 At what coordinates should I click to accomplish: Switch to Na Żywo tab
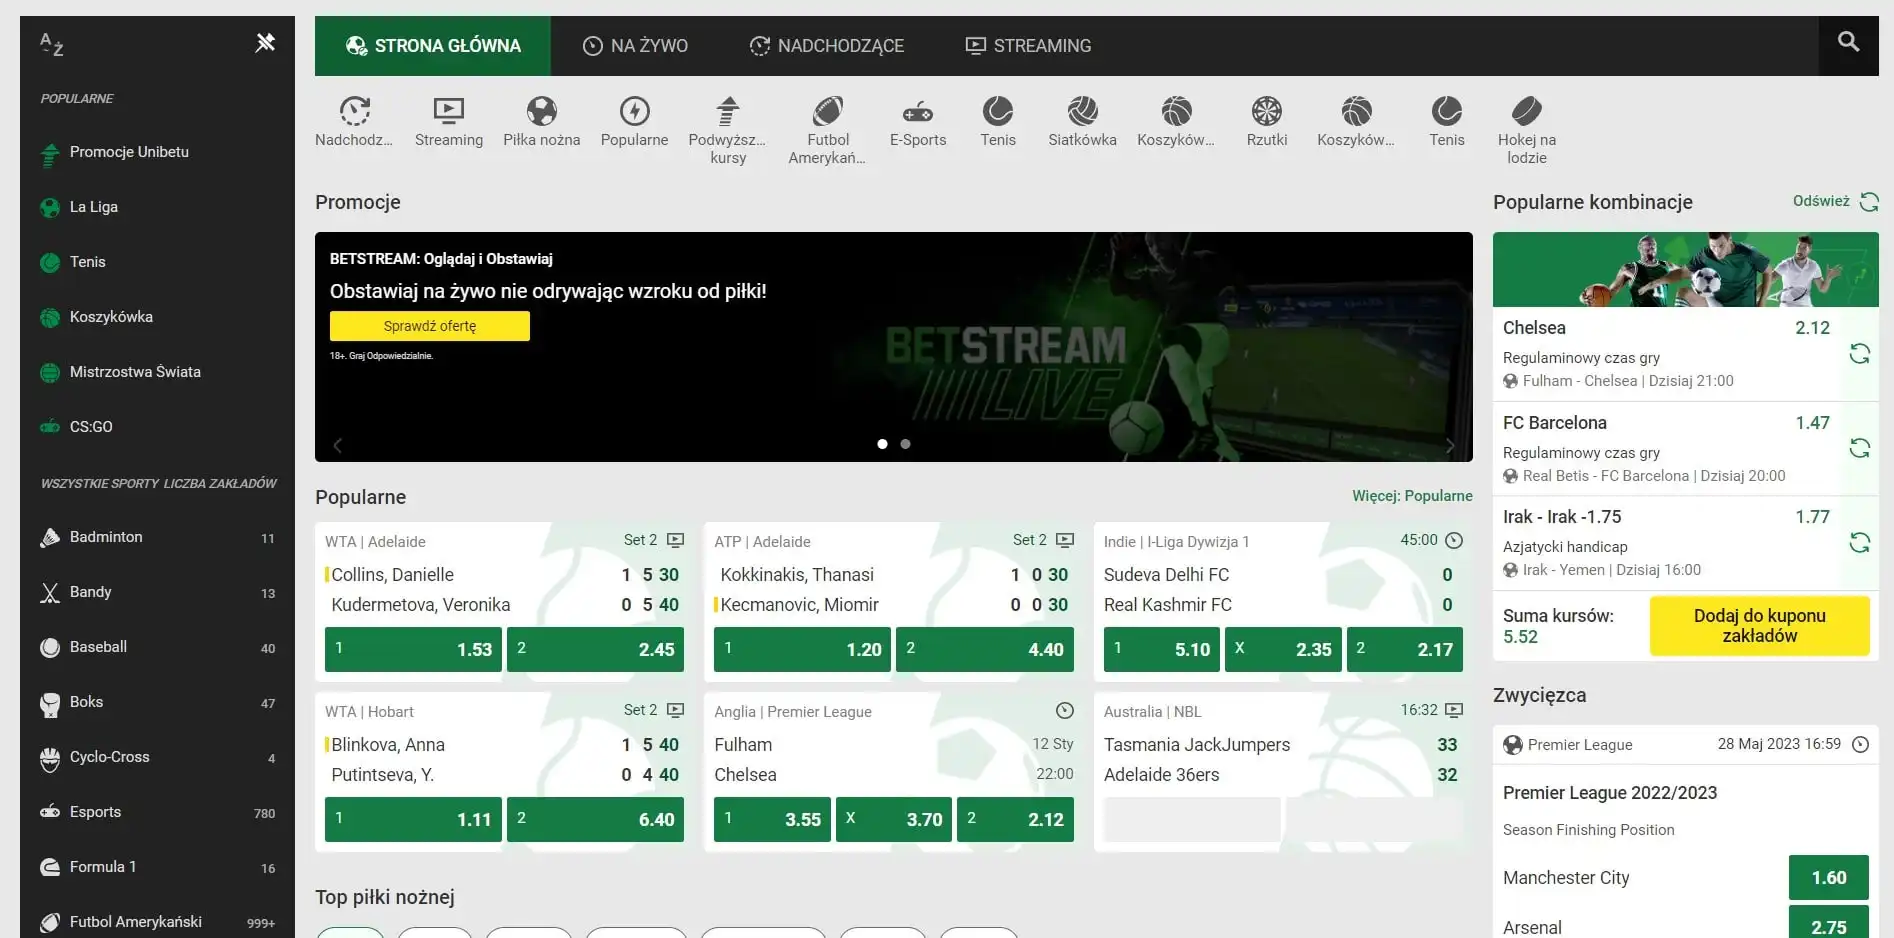coord(635,46)
